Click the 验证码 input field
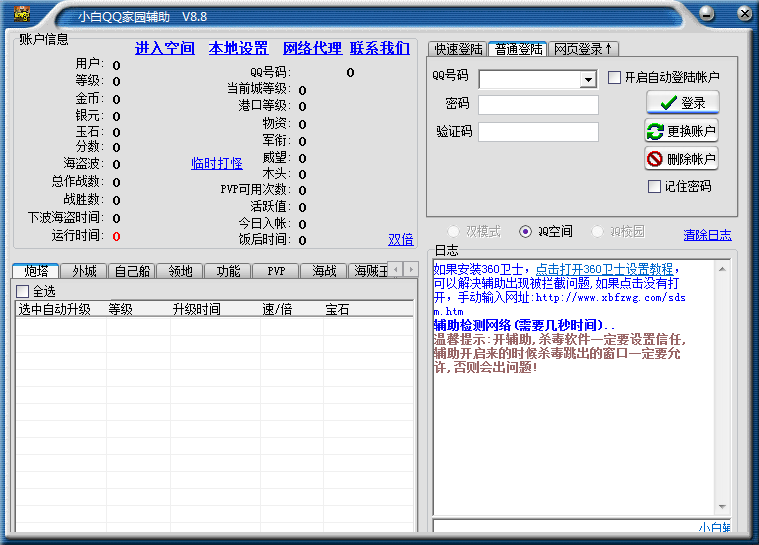The height and width of the screenshot is (545, 759). [x=538, y=132]
